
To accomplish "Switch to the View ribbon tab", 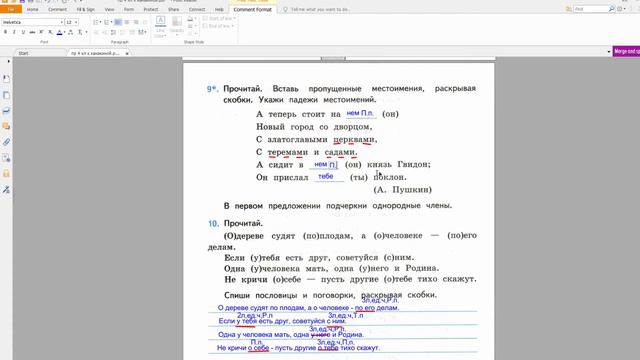I will 109,9.
